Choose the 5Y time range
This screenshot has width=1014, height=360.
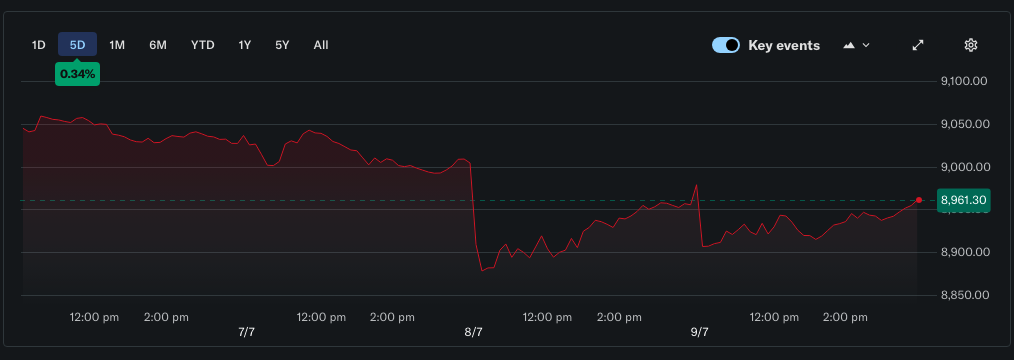[x=282, y=45]
